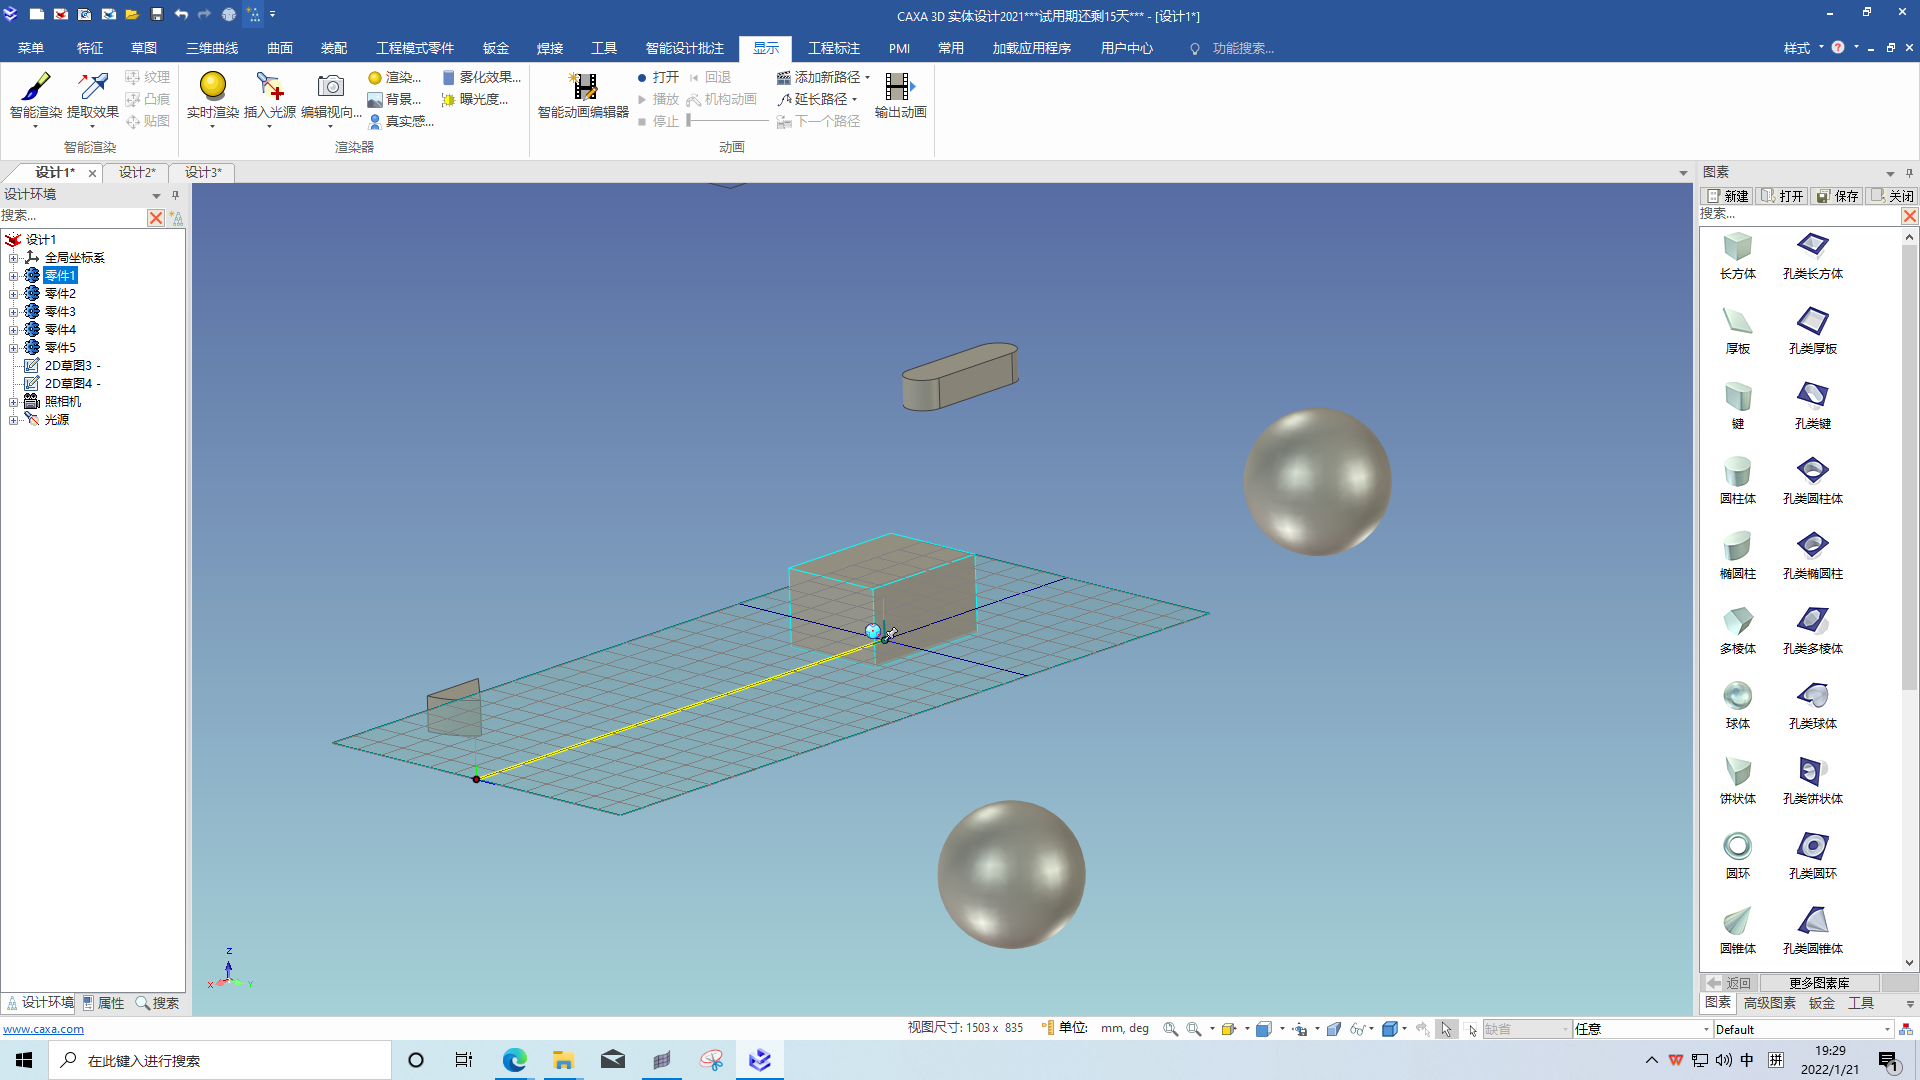Switch to the 设计2 document tab
1920x1080 pixels.
click(x=137, y=173)
